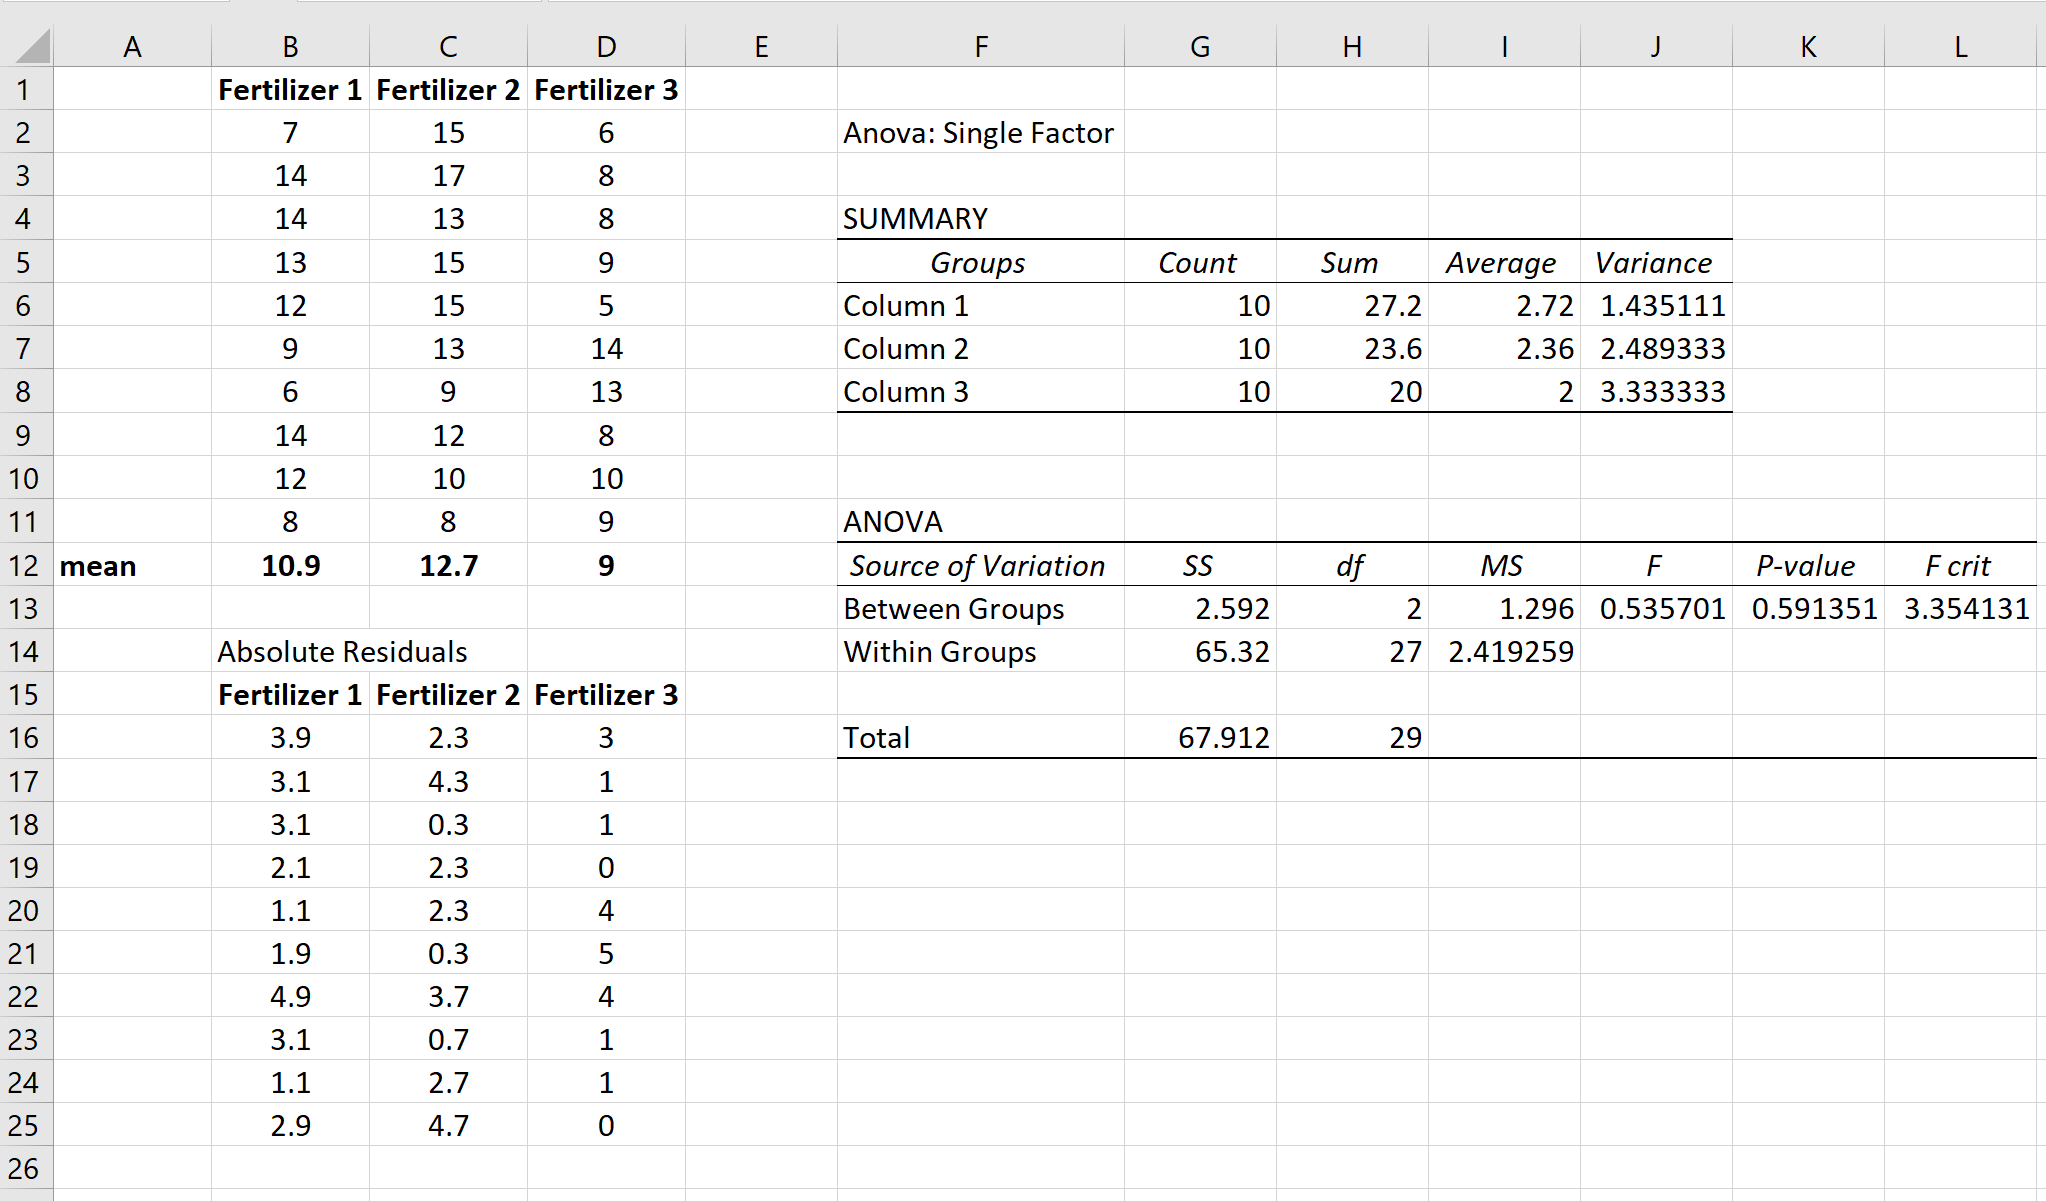Select the 'Source of Variation' heading cell
Image resolution: width=2046 pixels, height=1201 pixels.
(x=977, y=565)
